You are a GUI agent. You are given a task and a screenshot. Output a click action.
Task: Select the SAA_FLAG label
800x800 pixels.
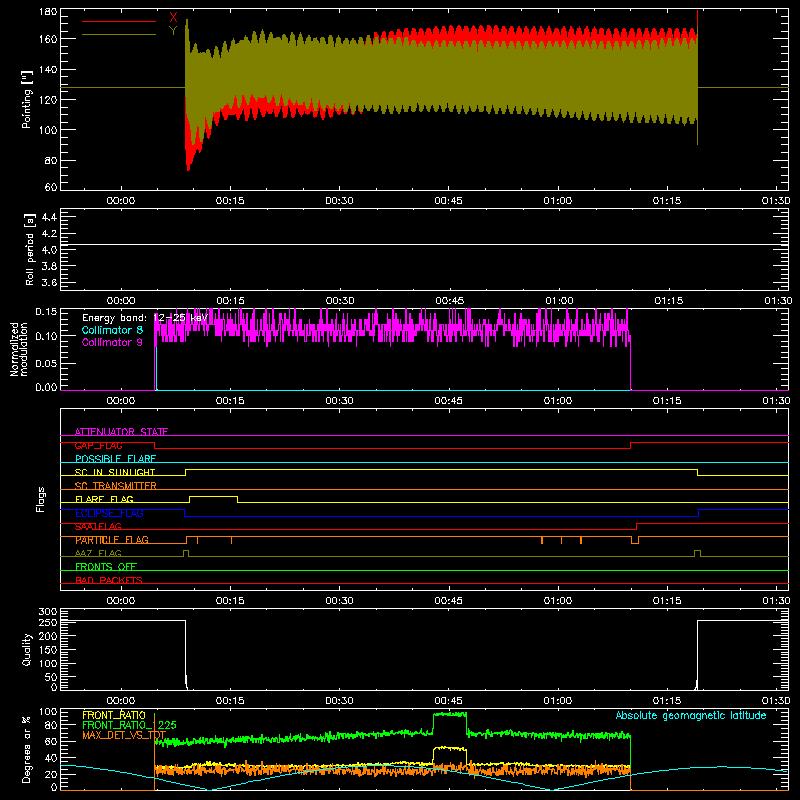(x=98, y=526)
